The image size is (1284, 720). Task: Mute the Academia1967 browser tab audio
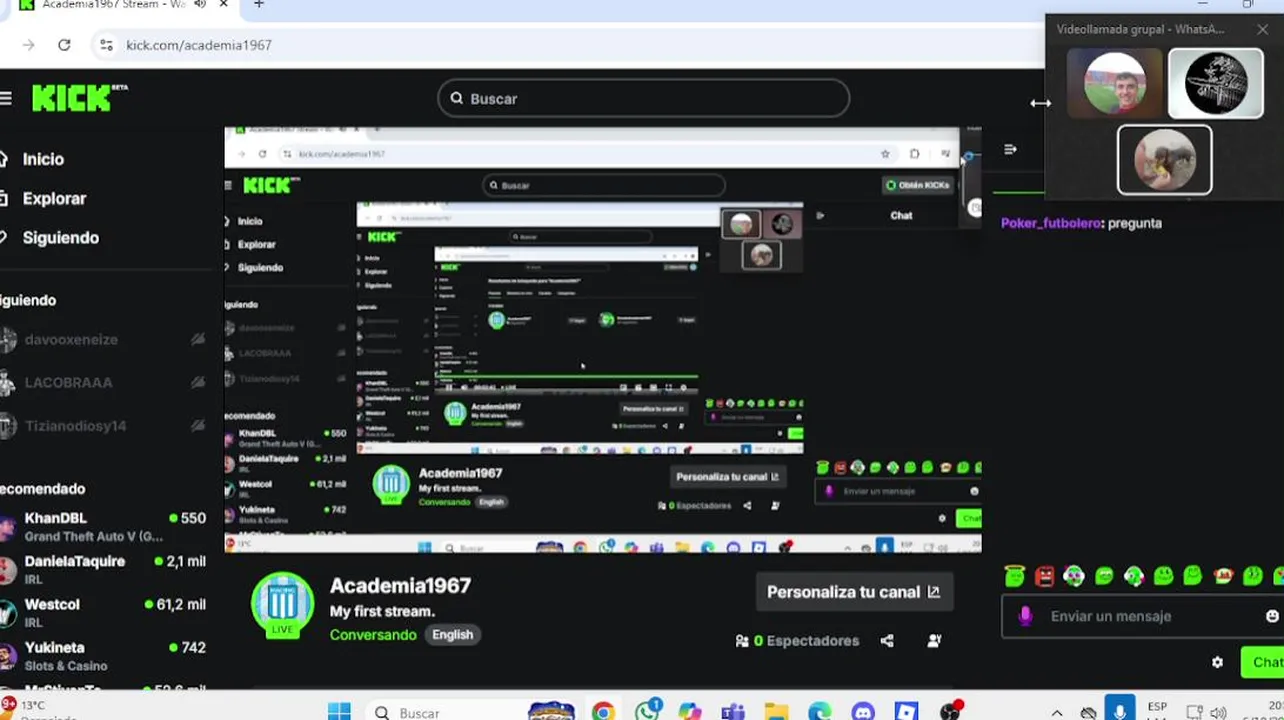pyautogui.click(x=200, y=5)
